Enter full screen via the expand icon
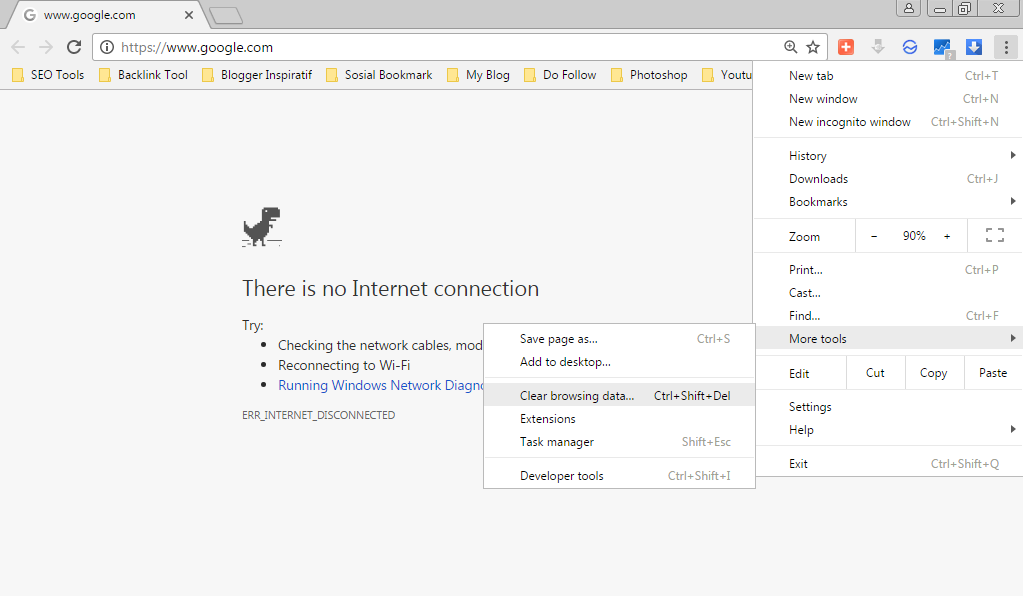The height and width of the screenshot is (596, 1023). click(x=994, y=235)
